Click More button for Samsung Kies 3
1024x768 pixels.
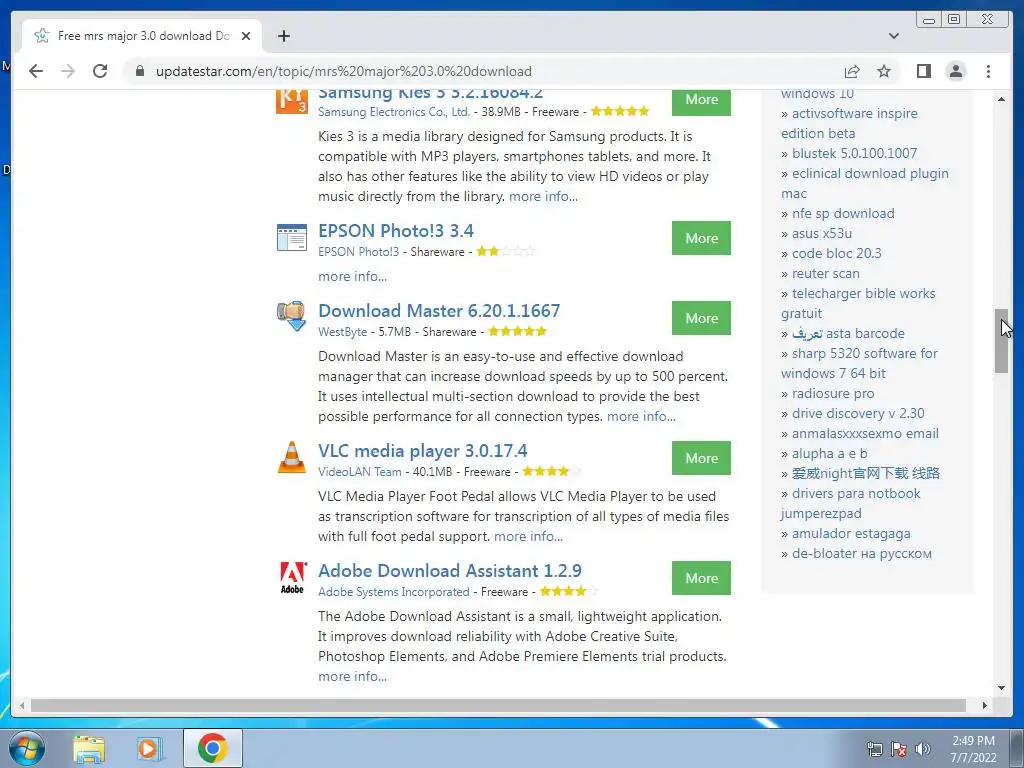(x=701, y=101)
